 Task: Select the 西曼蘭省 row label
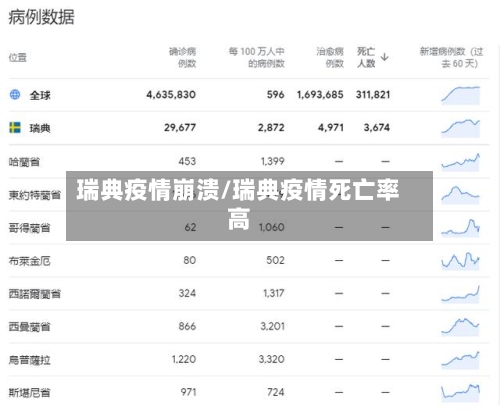click(30, 327)
